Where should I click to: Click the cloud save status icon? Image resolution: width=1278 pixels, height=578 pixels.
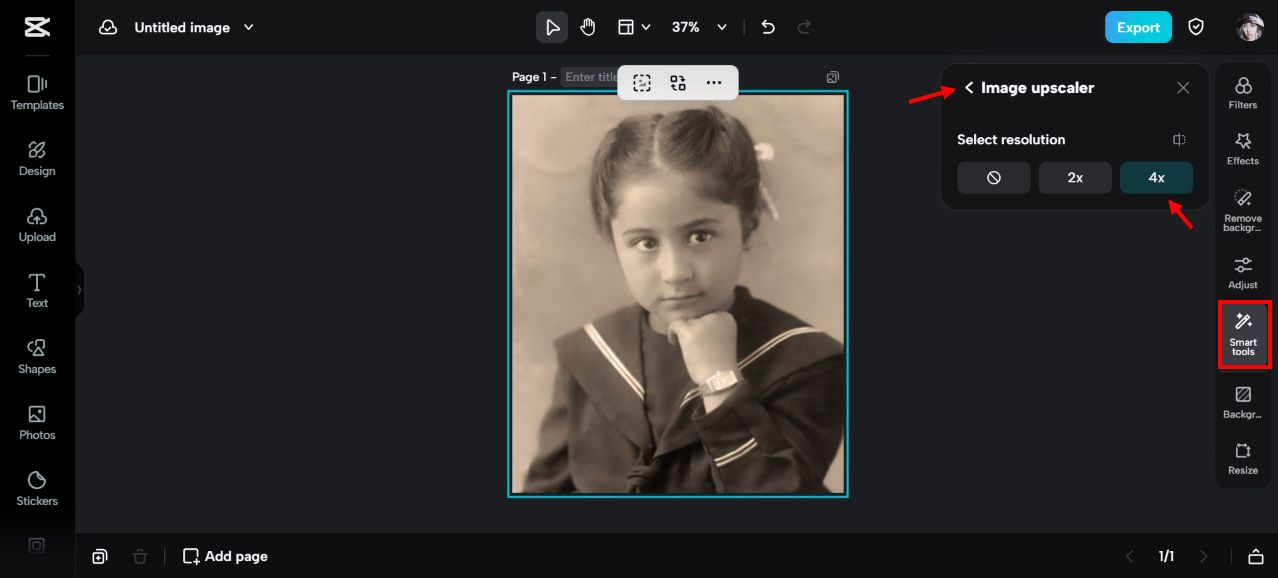[108, 27]
